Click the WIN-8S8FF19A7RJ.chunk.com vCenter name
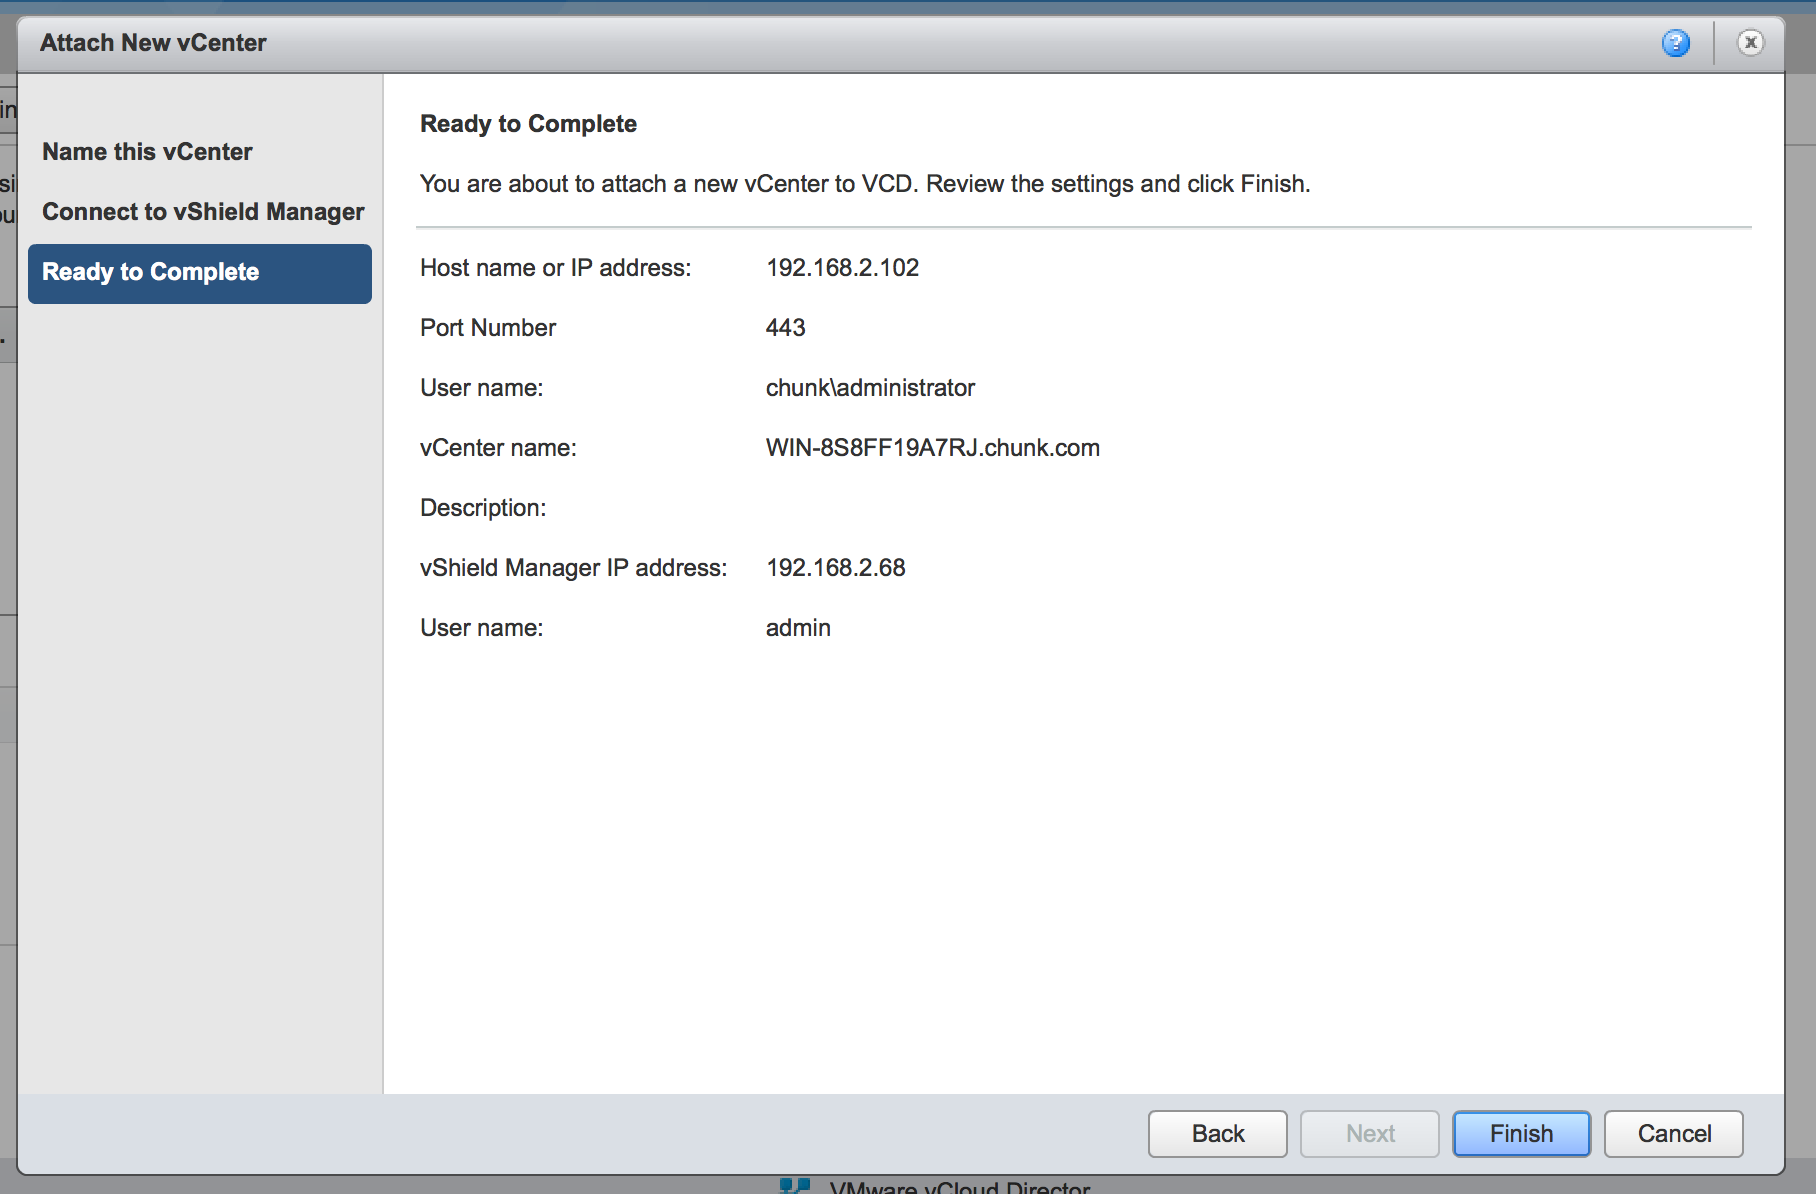The image size is (1816, 1194). click(932, 448)
